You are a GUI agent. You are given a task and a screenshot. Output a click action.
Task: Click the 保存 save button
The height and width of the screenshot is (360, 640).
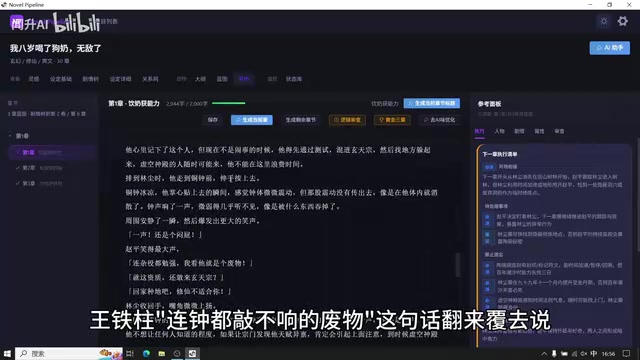pyautogui.click(x=213, y=120)
